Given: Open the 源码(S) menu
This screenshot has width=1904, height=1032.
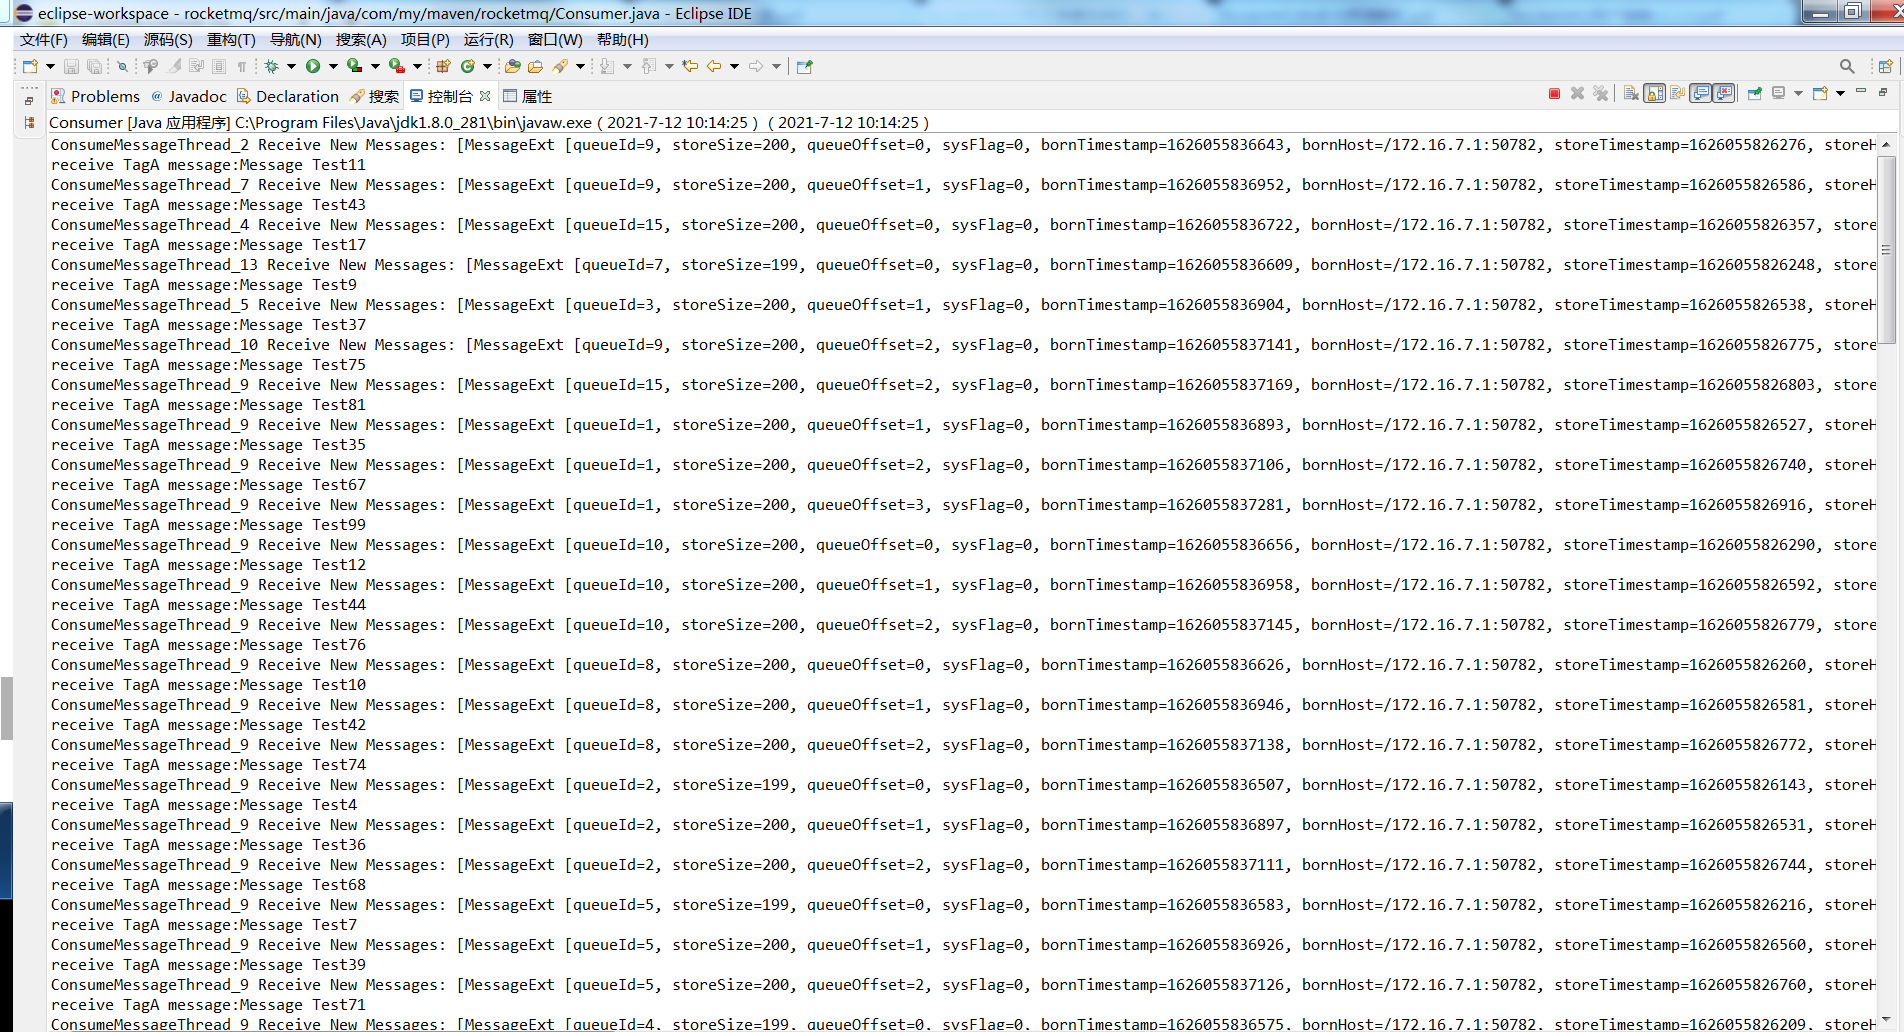Looking at the screenshot, I should 168,39.
